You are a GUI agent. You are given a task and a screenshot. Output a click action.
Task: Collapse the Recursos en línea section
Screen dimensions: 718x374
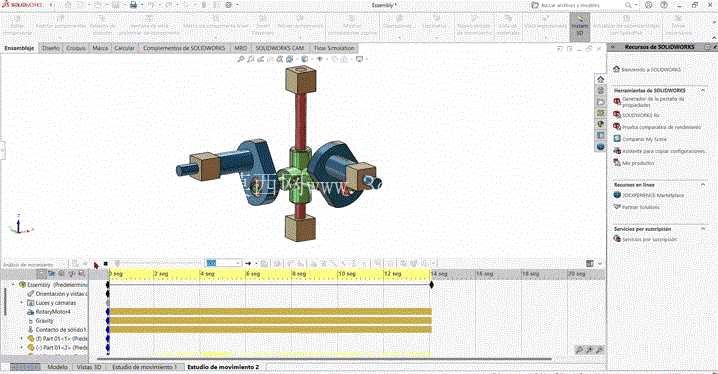click(703, 184)
